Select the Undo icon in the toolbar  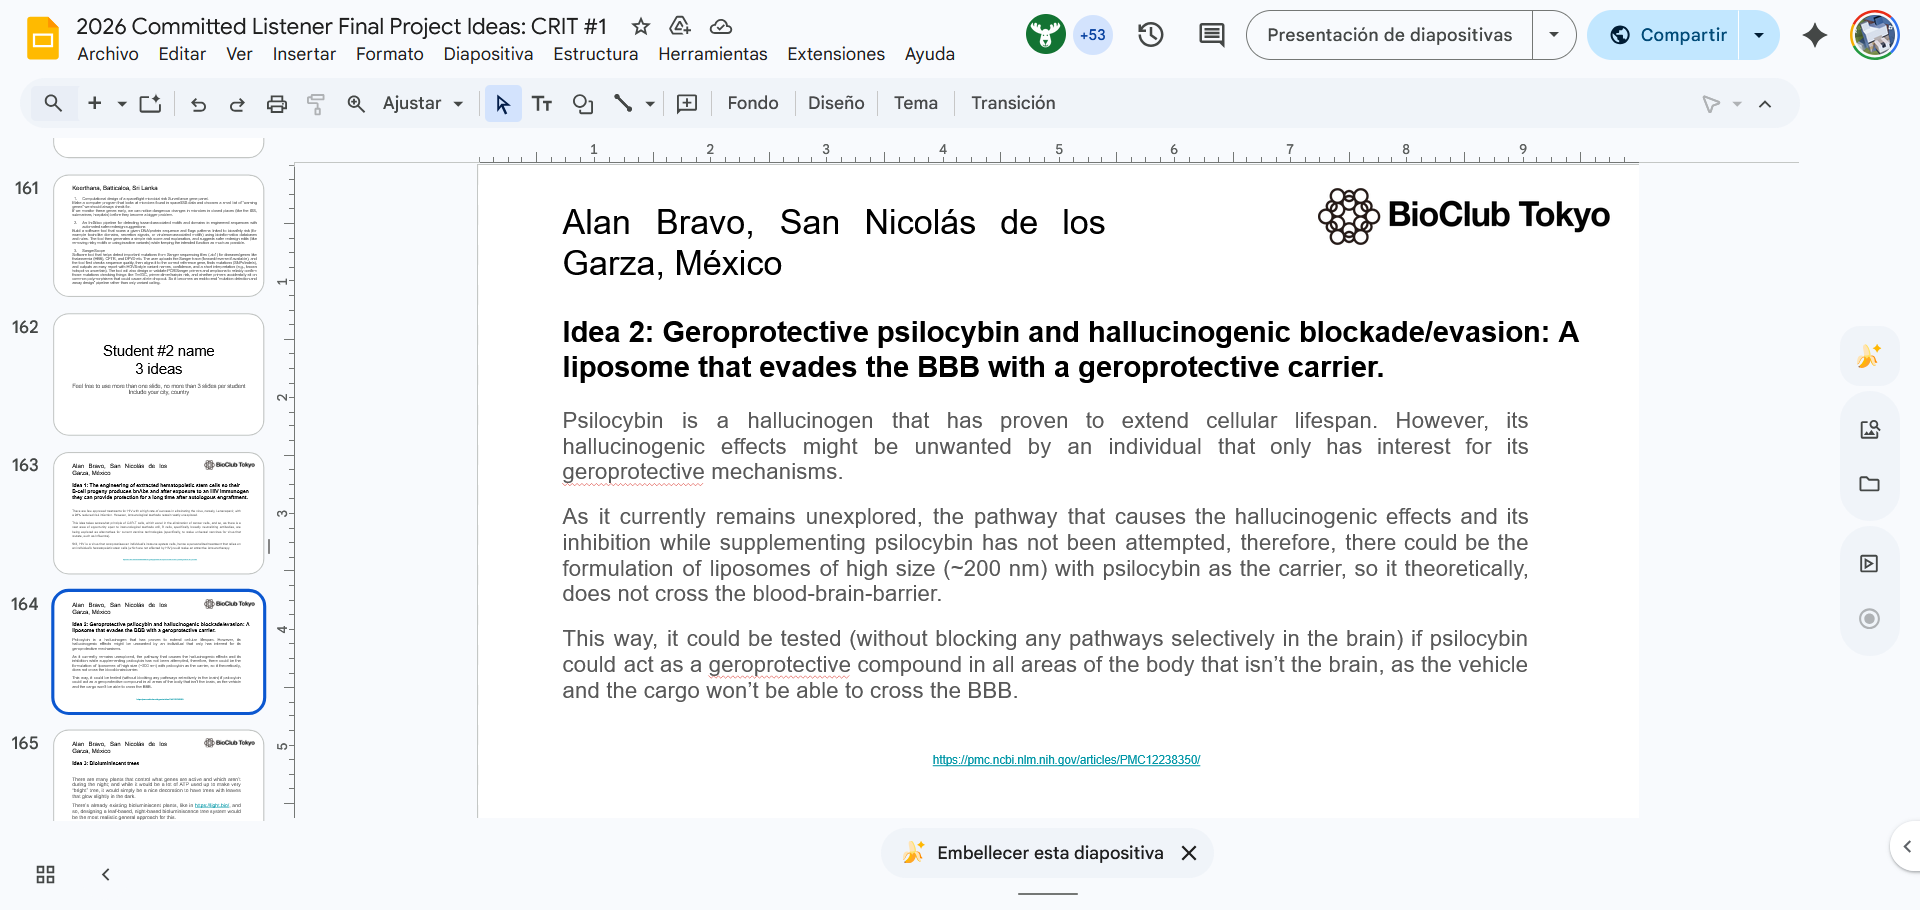[x=198, y=103]
